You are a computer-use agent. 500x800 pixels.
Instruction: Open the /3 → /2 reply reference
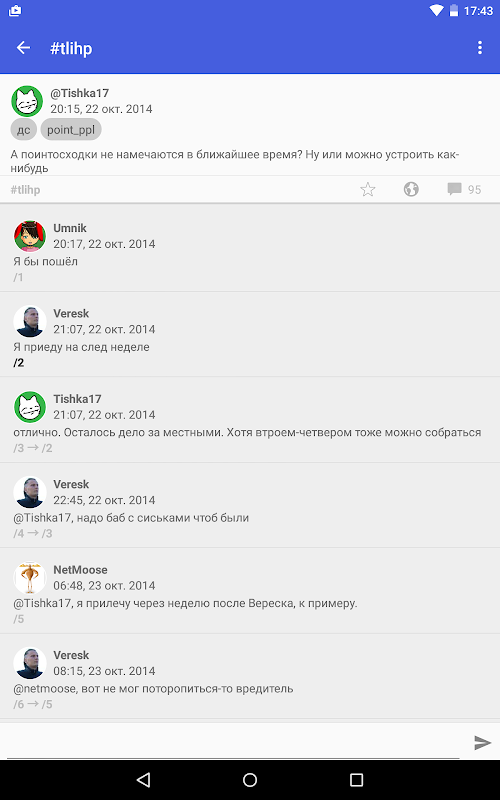tap(33, 448)
